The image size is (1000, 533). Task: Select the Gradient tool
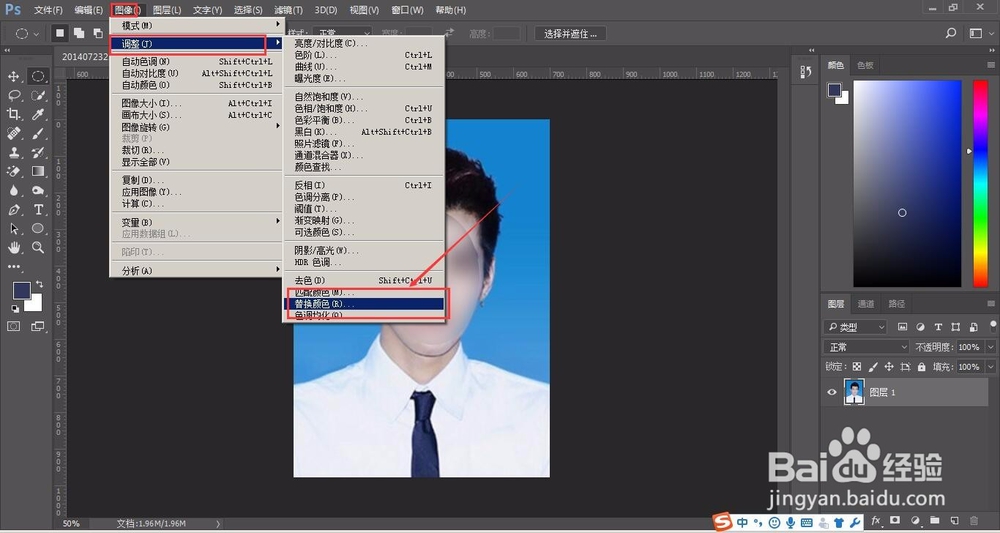pyautogui.click(x=38, y=172)
